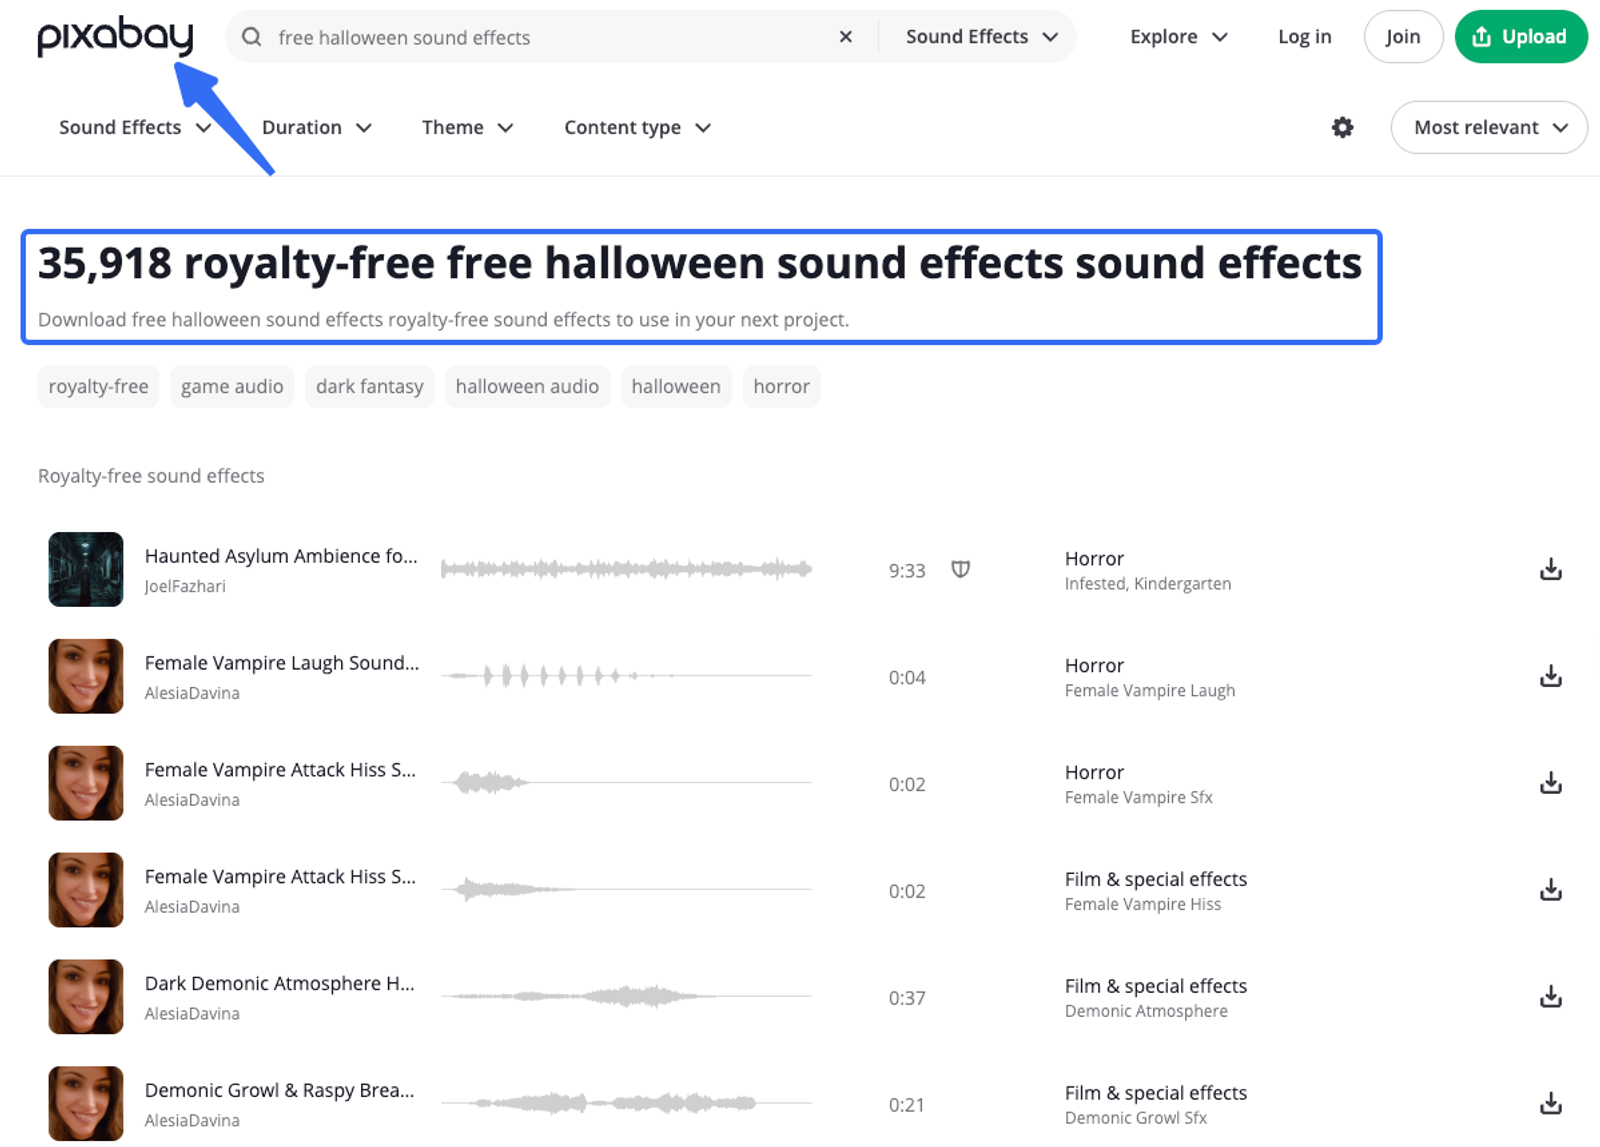Expand the Theme filter
Viewport: 1600px width, 1147px height.
click(467, 127)
